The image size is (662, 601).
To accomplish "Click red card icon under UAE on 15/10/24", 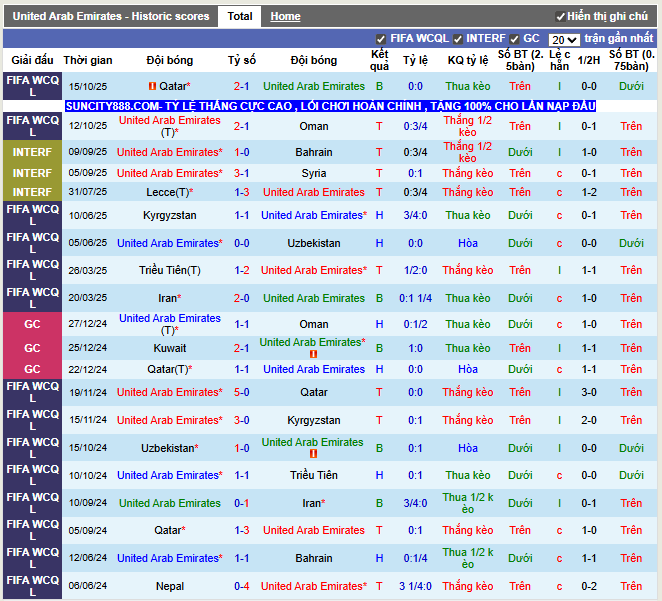I will (313, 454).
